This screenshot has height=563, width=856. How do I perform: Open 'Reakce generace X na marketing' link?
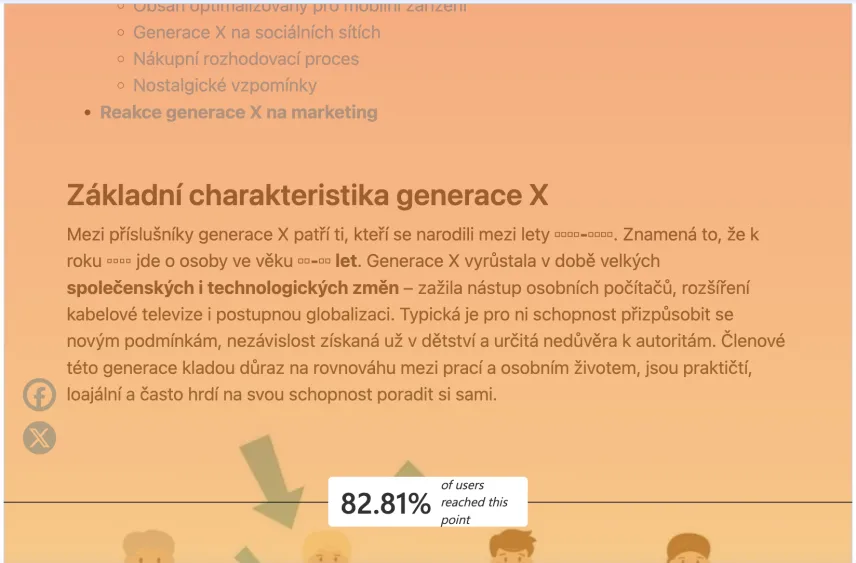tap(238, 112)
